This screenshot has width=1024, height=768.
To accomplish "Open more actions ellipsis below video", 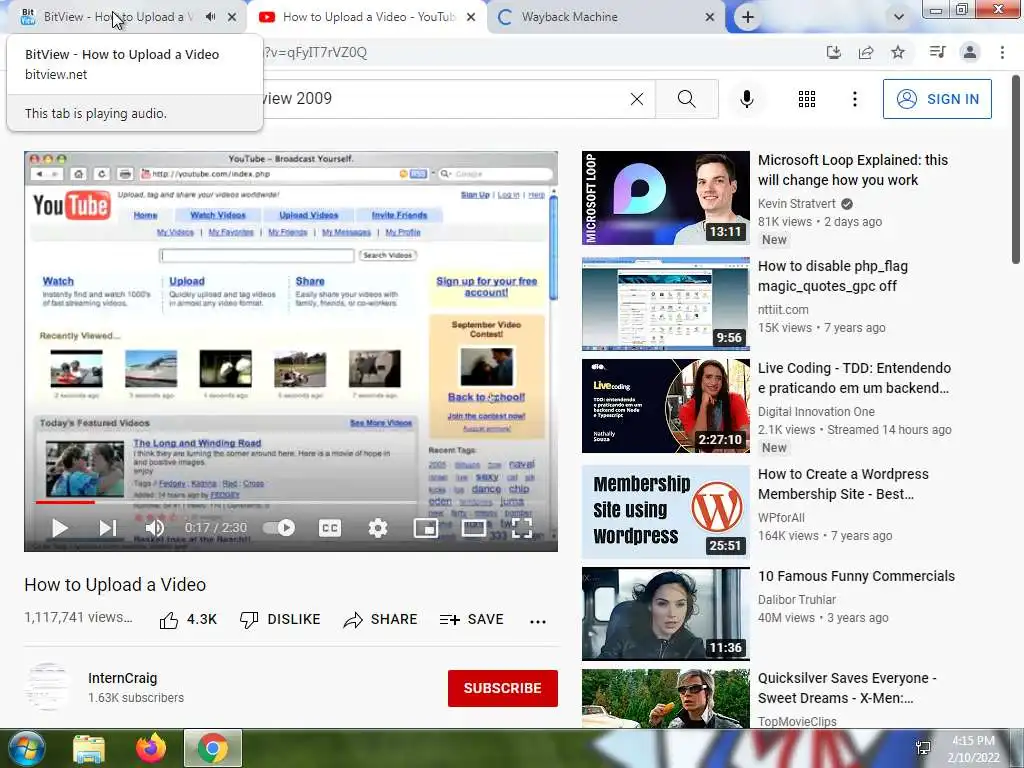I will coord(537,621).
